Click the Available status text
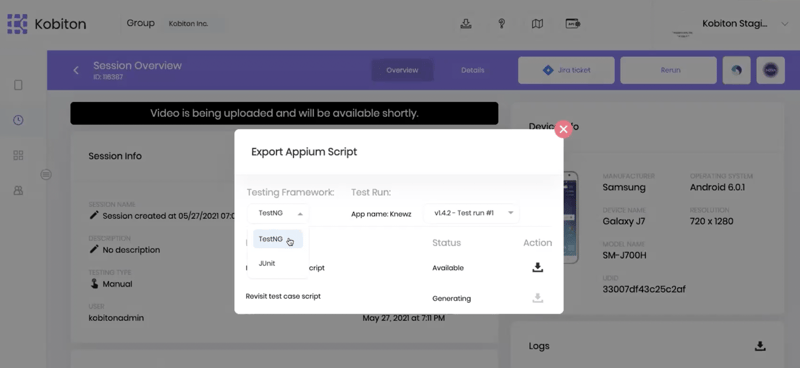Viewport: 800px width, 368px height. click(448, 268)
